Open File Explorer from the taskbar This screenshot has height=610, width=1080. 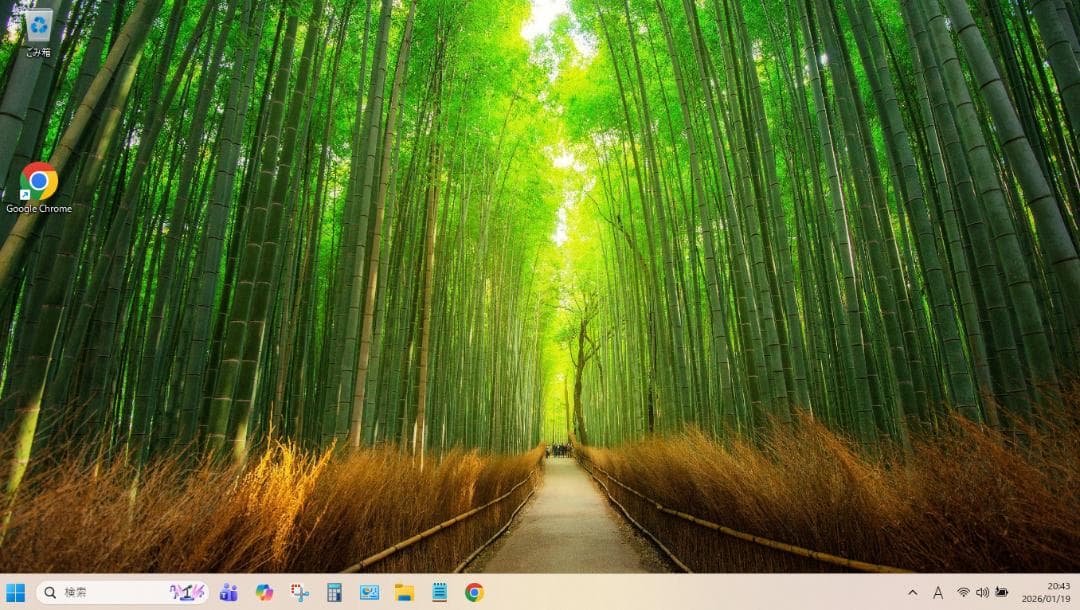click(x=404, y=592)
